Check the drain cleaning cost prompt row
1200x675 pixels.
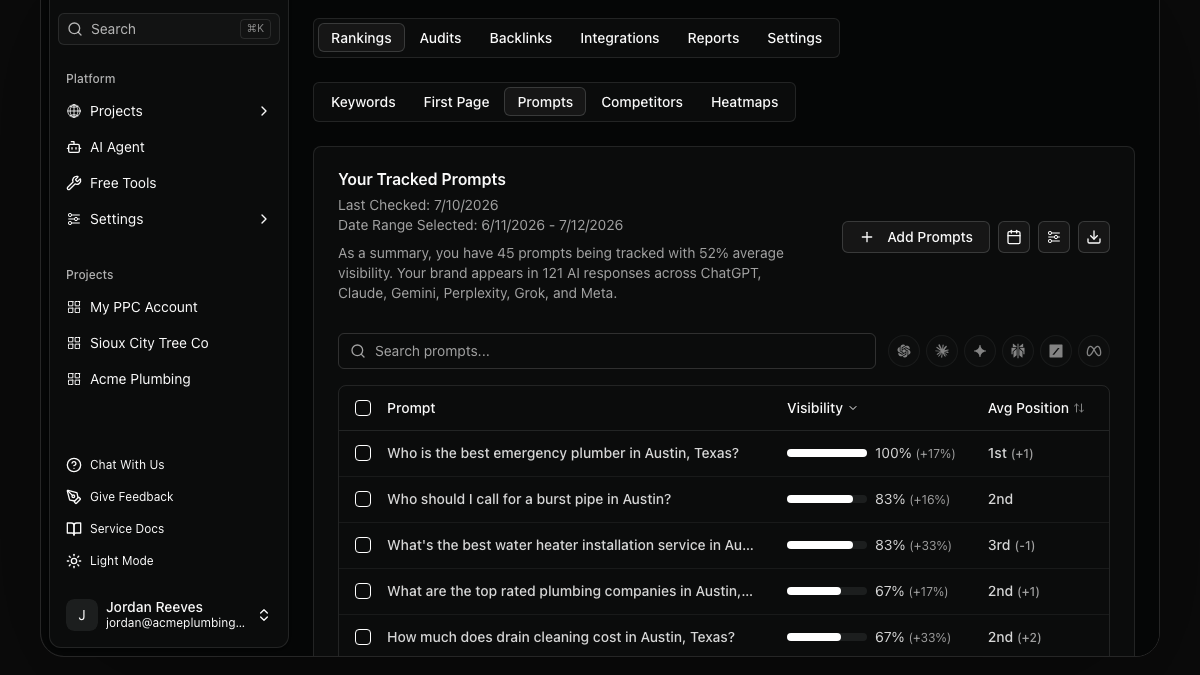[x=363, y=637]
